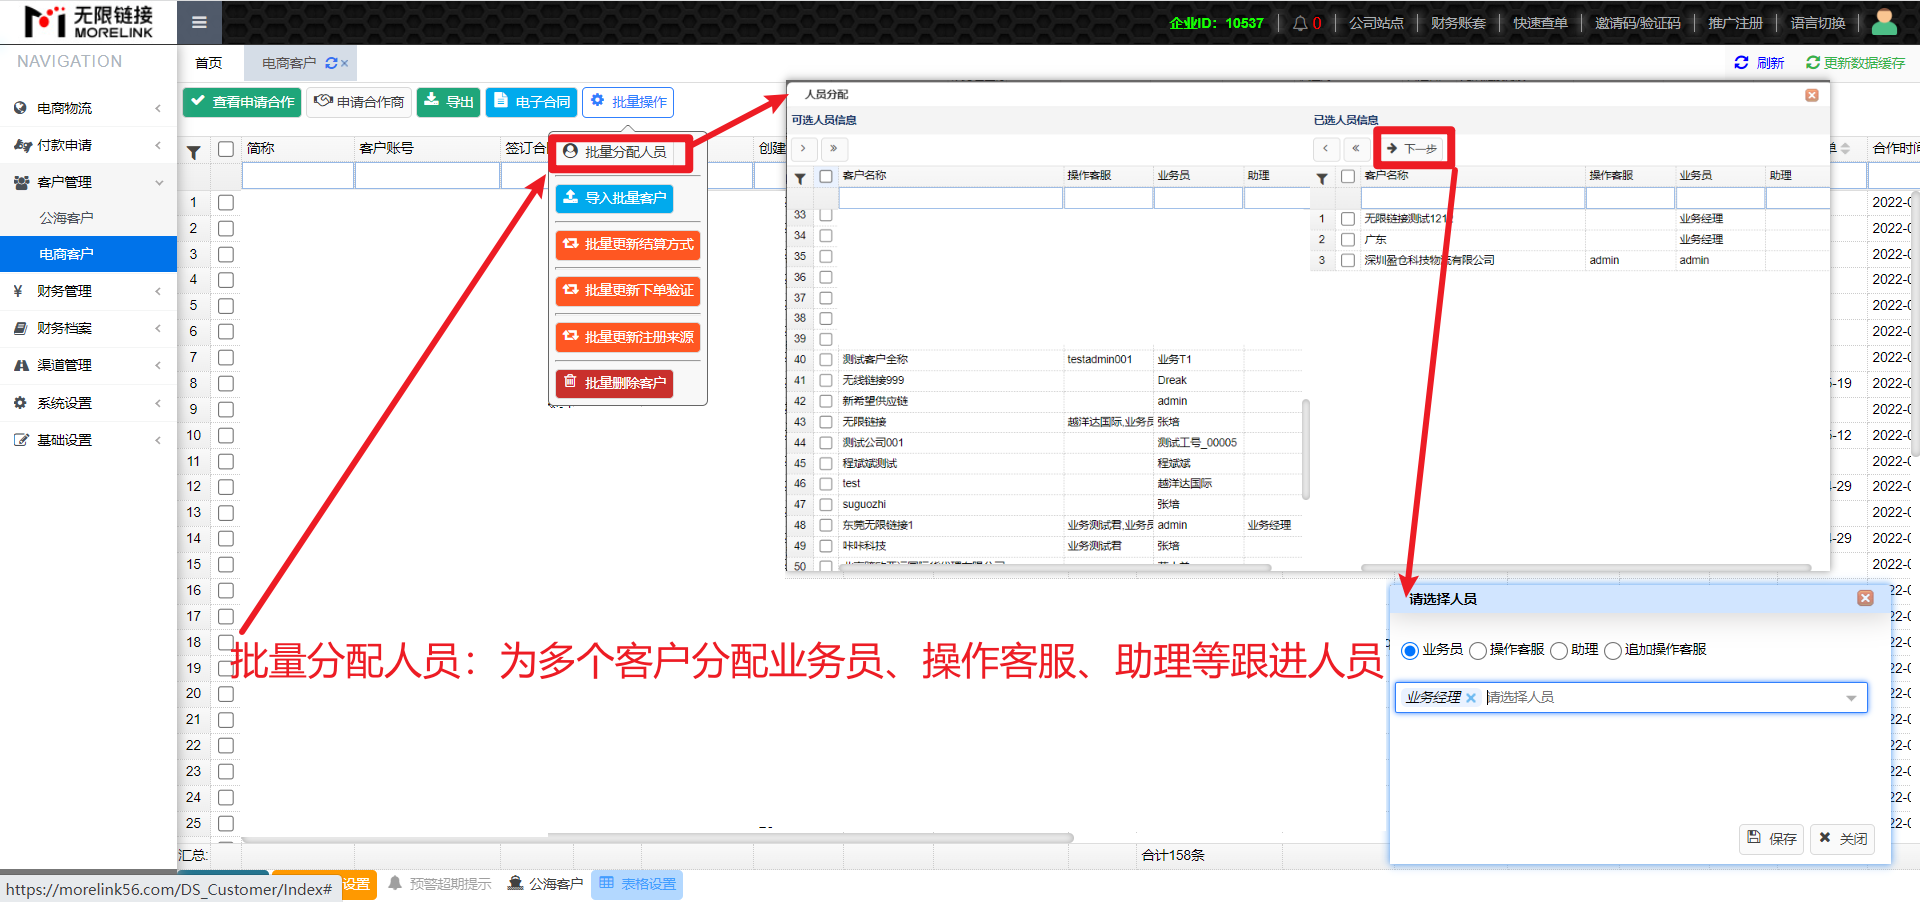Viewport: 1920px width, 902px height.
Task: Click the 关闭 button in 请选择人员 dialog
Action: point(1842,838)
